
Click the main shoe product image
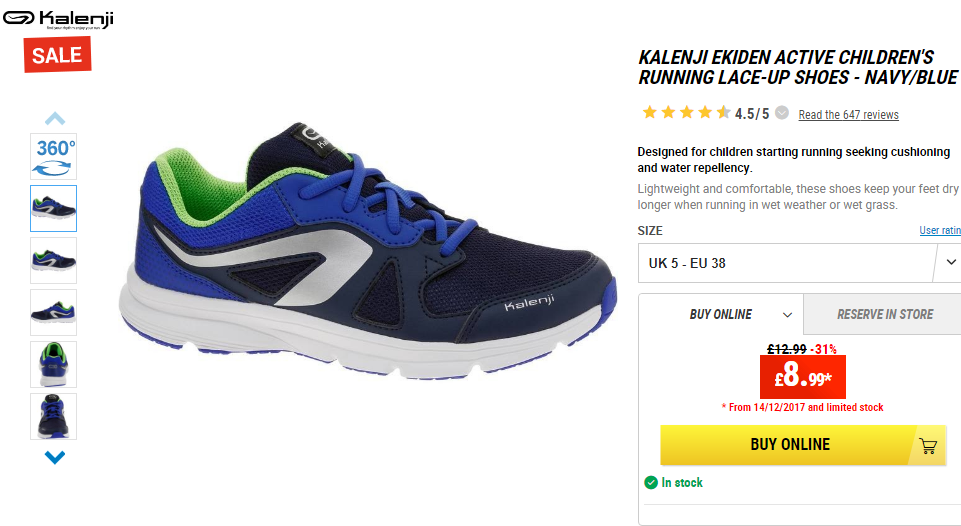(x=368, y=251)
